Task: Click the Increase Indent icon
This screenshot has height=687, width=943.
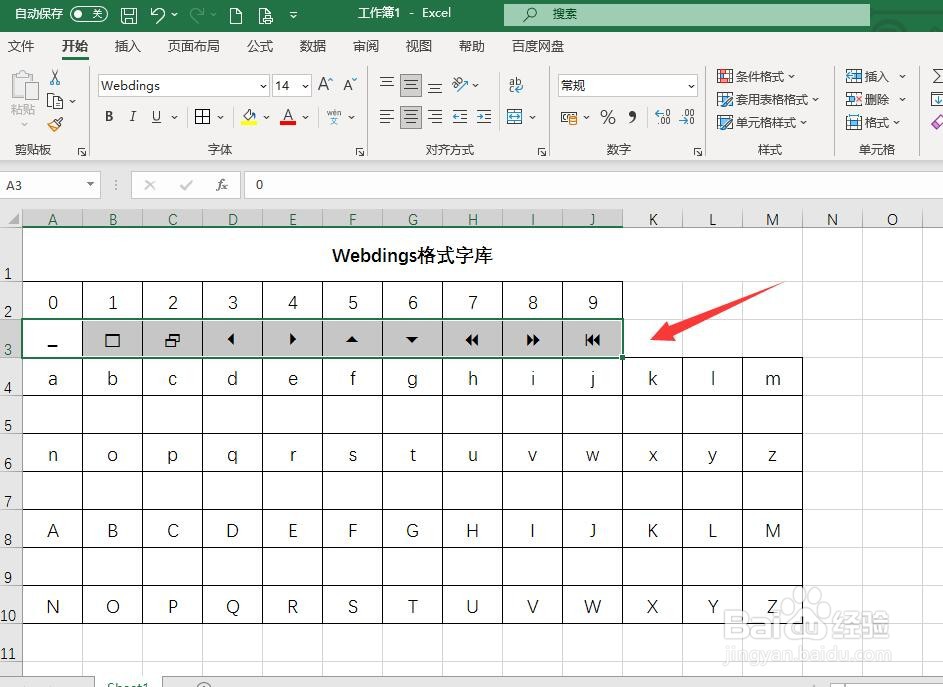Action: pyautogui.click(x=484, y=117)
